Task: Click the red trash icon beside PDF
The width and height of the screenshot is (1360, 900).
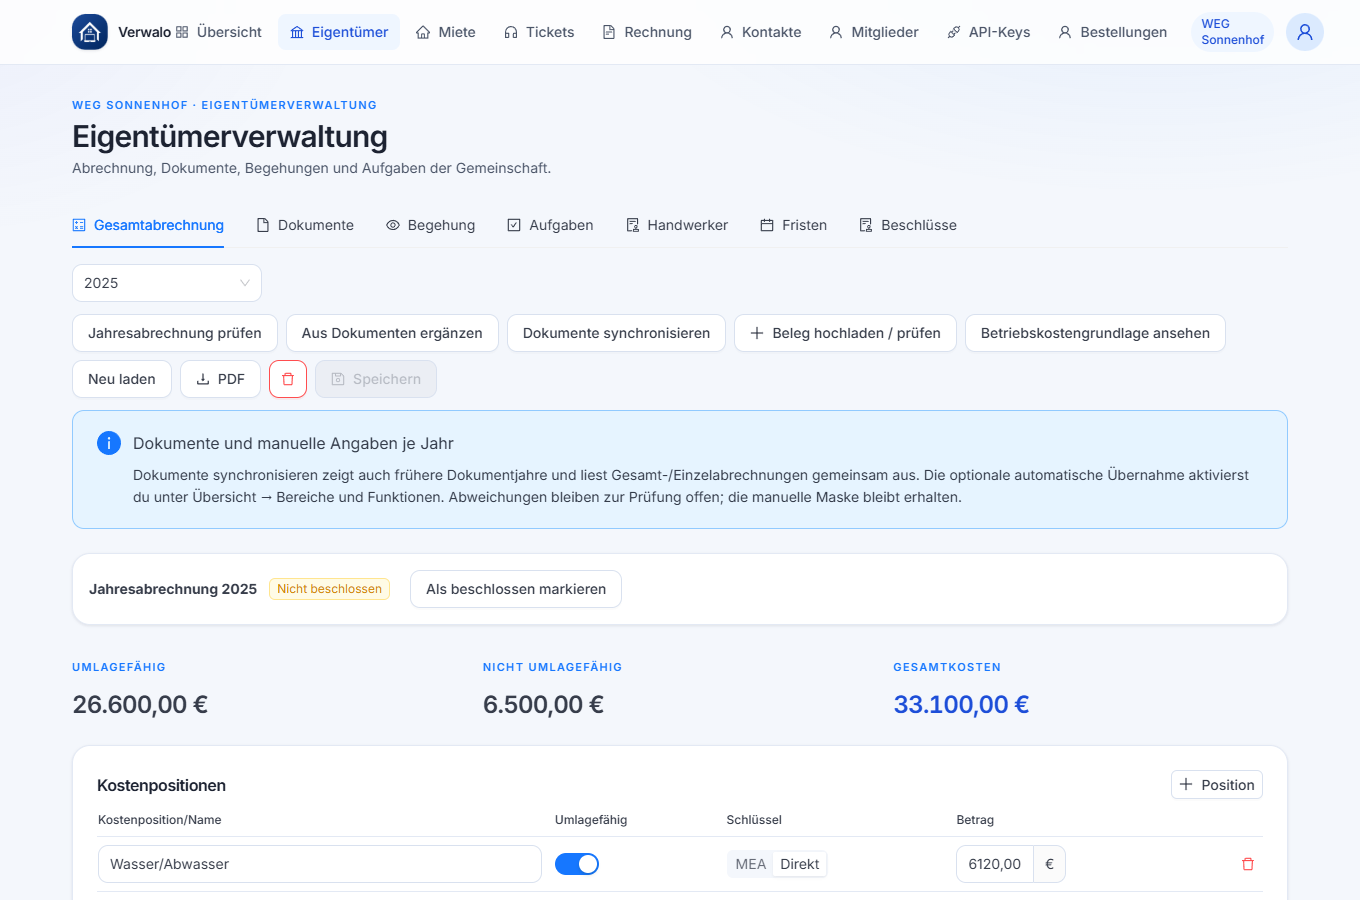Action: 288,379
